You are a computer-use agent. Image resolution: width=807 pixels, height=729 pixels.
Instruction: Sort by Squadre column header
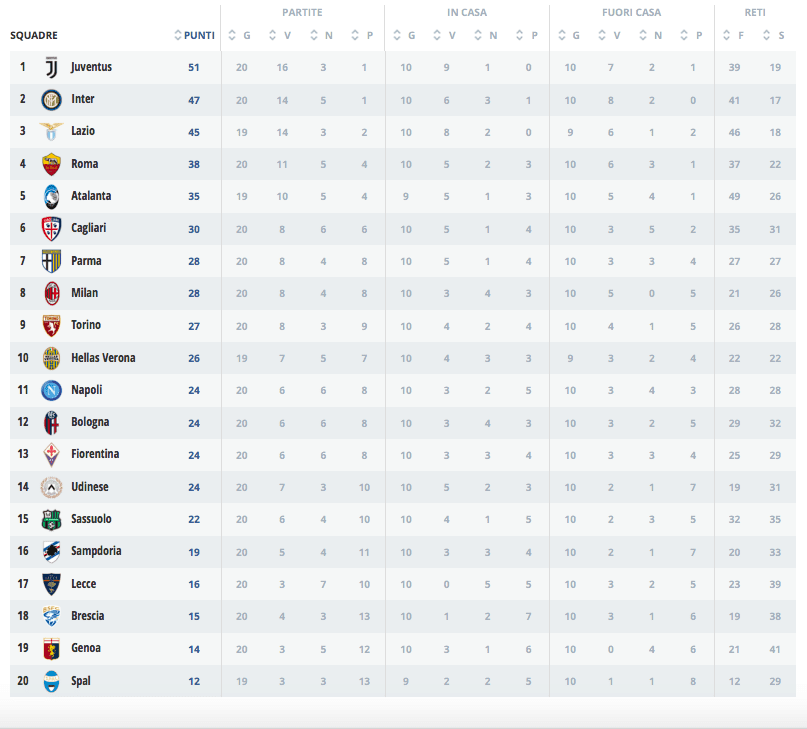[x=34, y=35]
